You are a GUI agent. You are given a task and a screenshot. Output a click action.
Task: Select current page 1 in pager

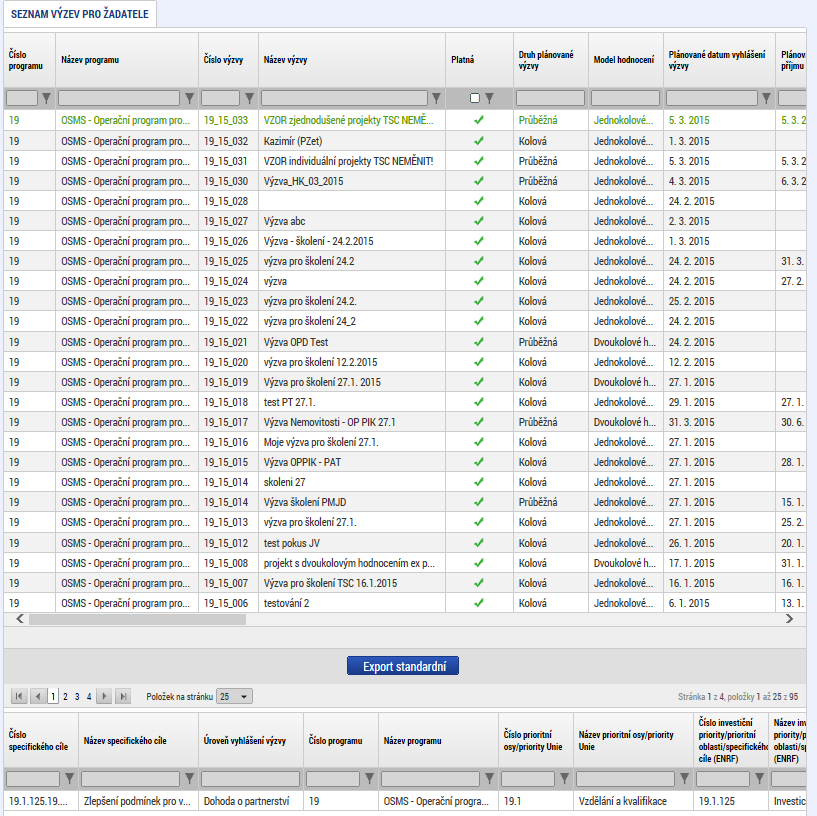coord(53,696)
